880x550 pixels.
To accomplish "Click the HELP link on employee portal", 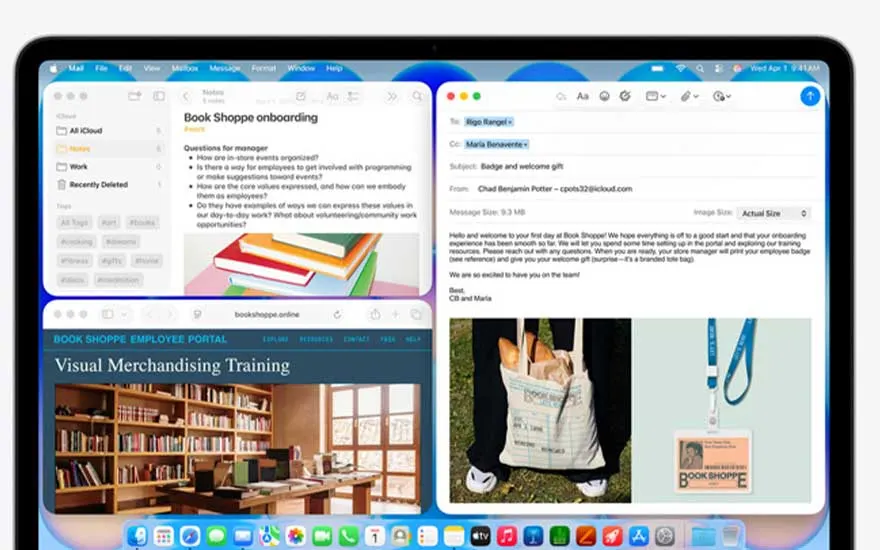I will pyautogui.click(x=413, y=340).
